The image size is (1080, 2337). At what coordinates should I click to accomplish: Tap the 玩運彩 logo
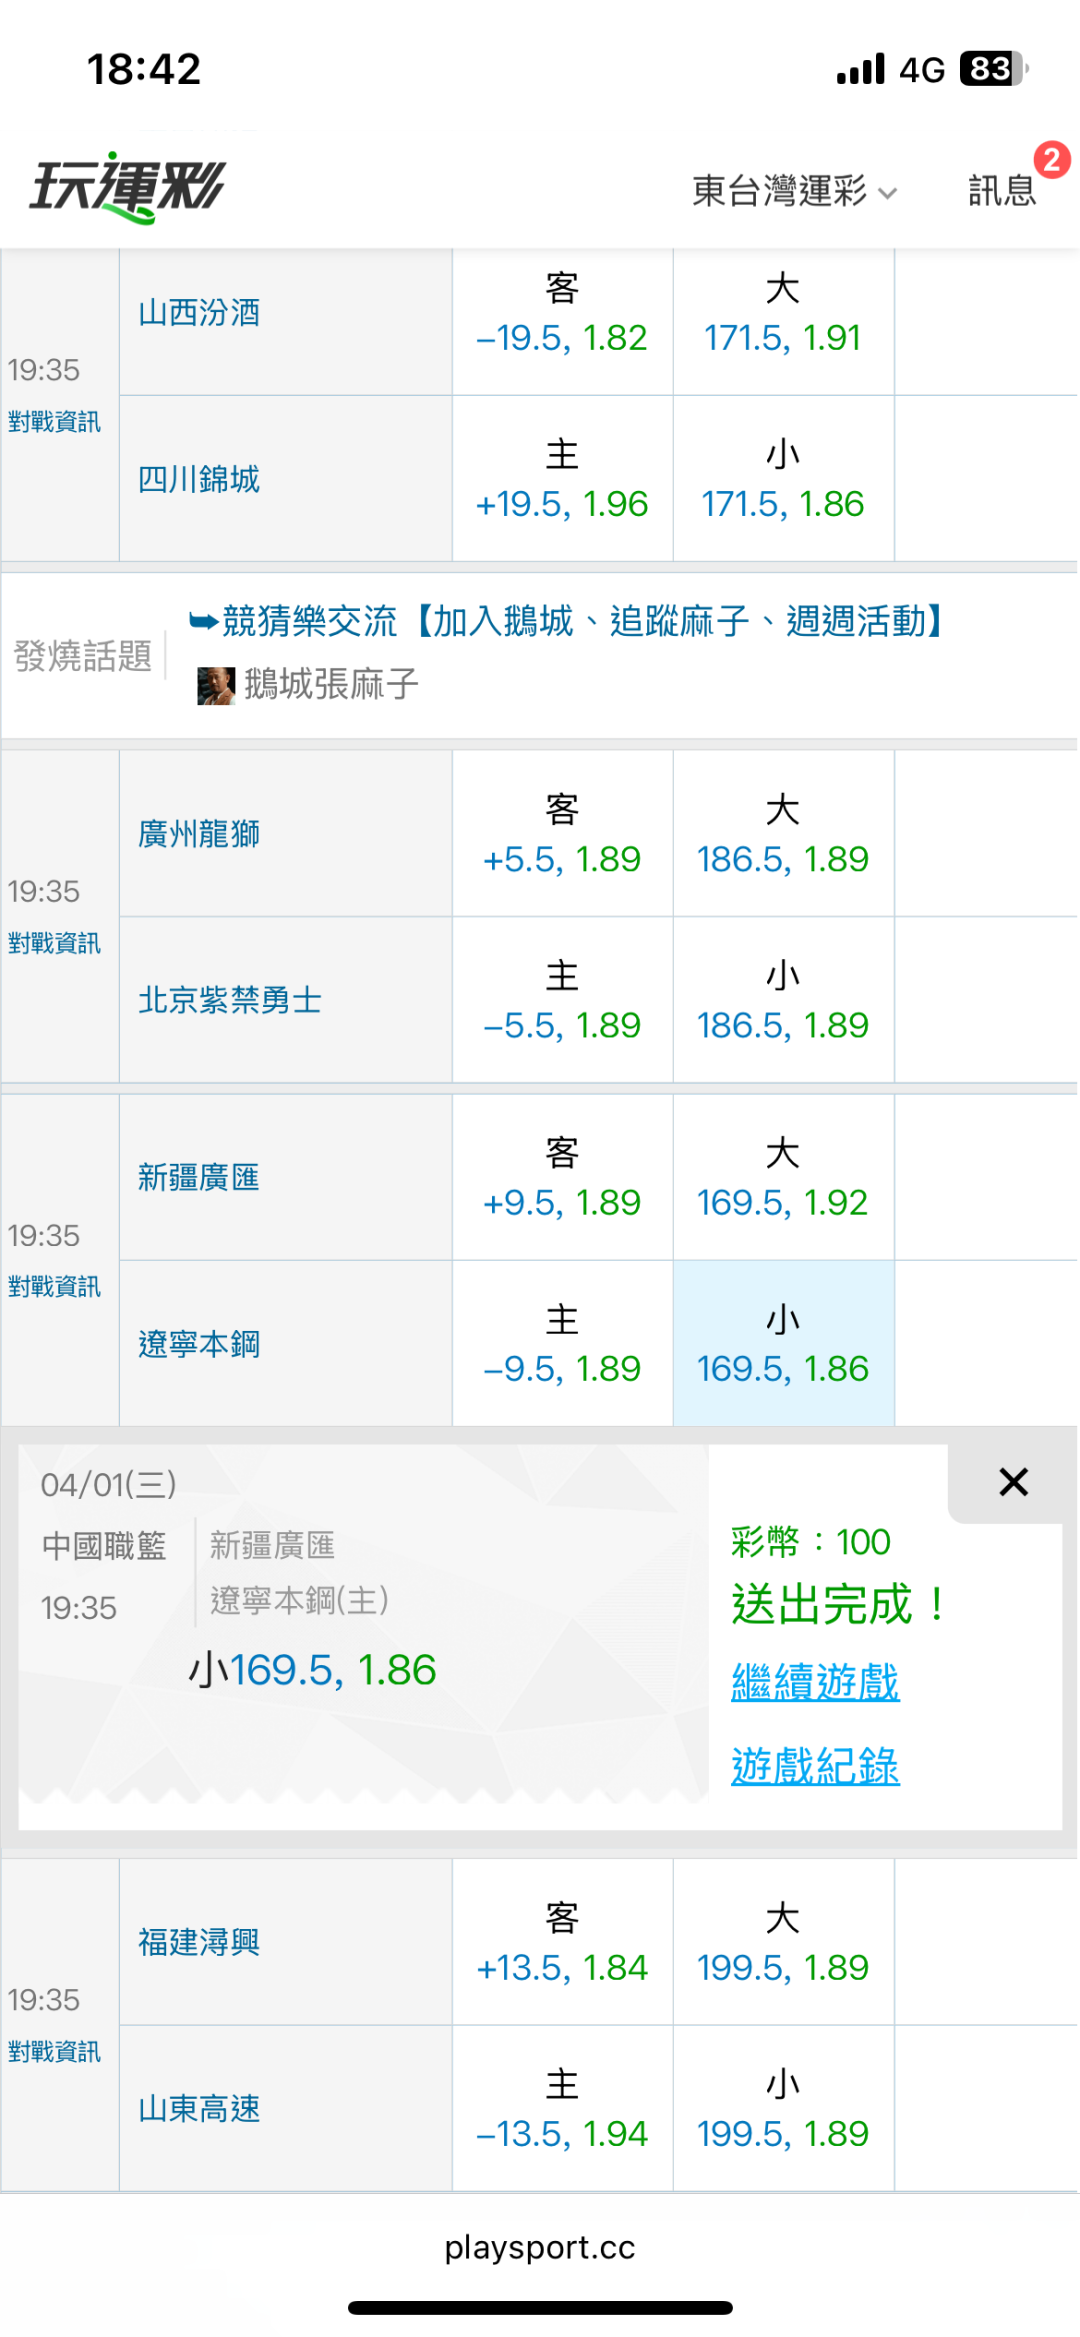coord(127,187)
